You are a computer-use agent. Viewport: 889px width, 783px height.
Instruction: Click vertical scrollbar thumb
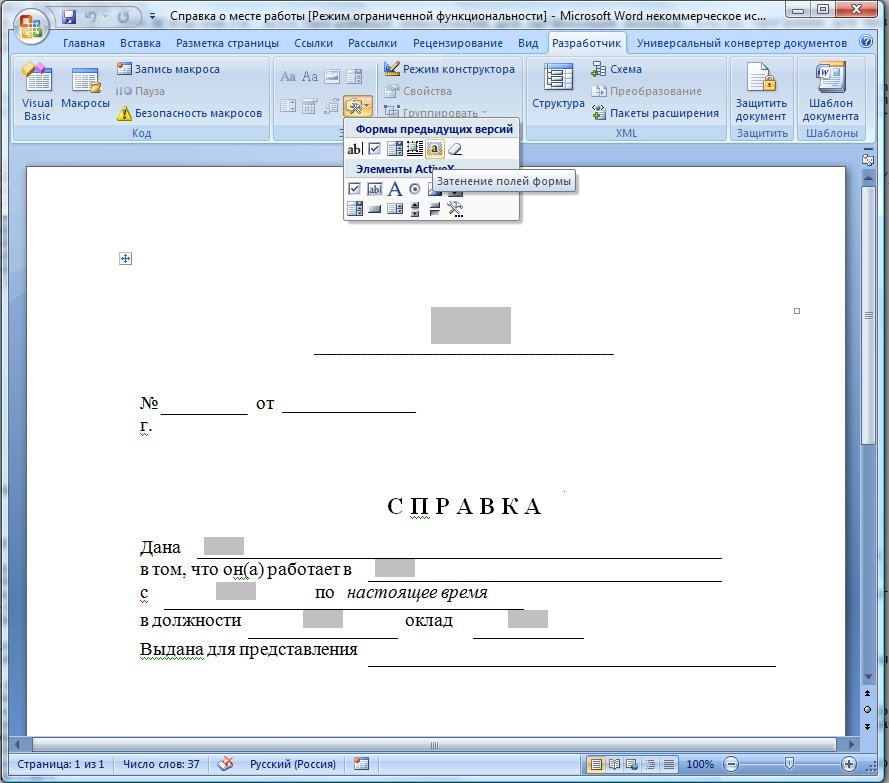[868, 315]
